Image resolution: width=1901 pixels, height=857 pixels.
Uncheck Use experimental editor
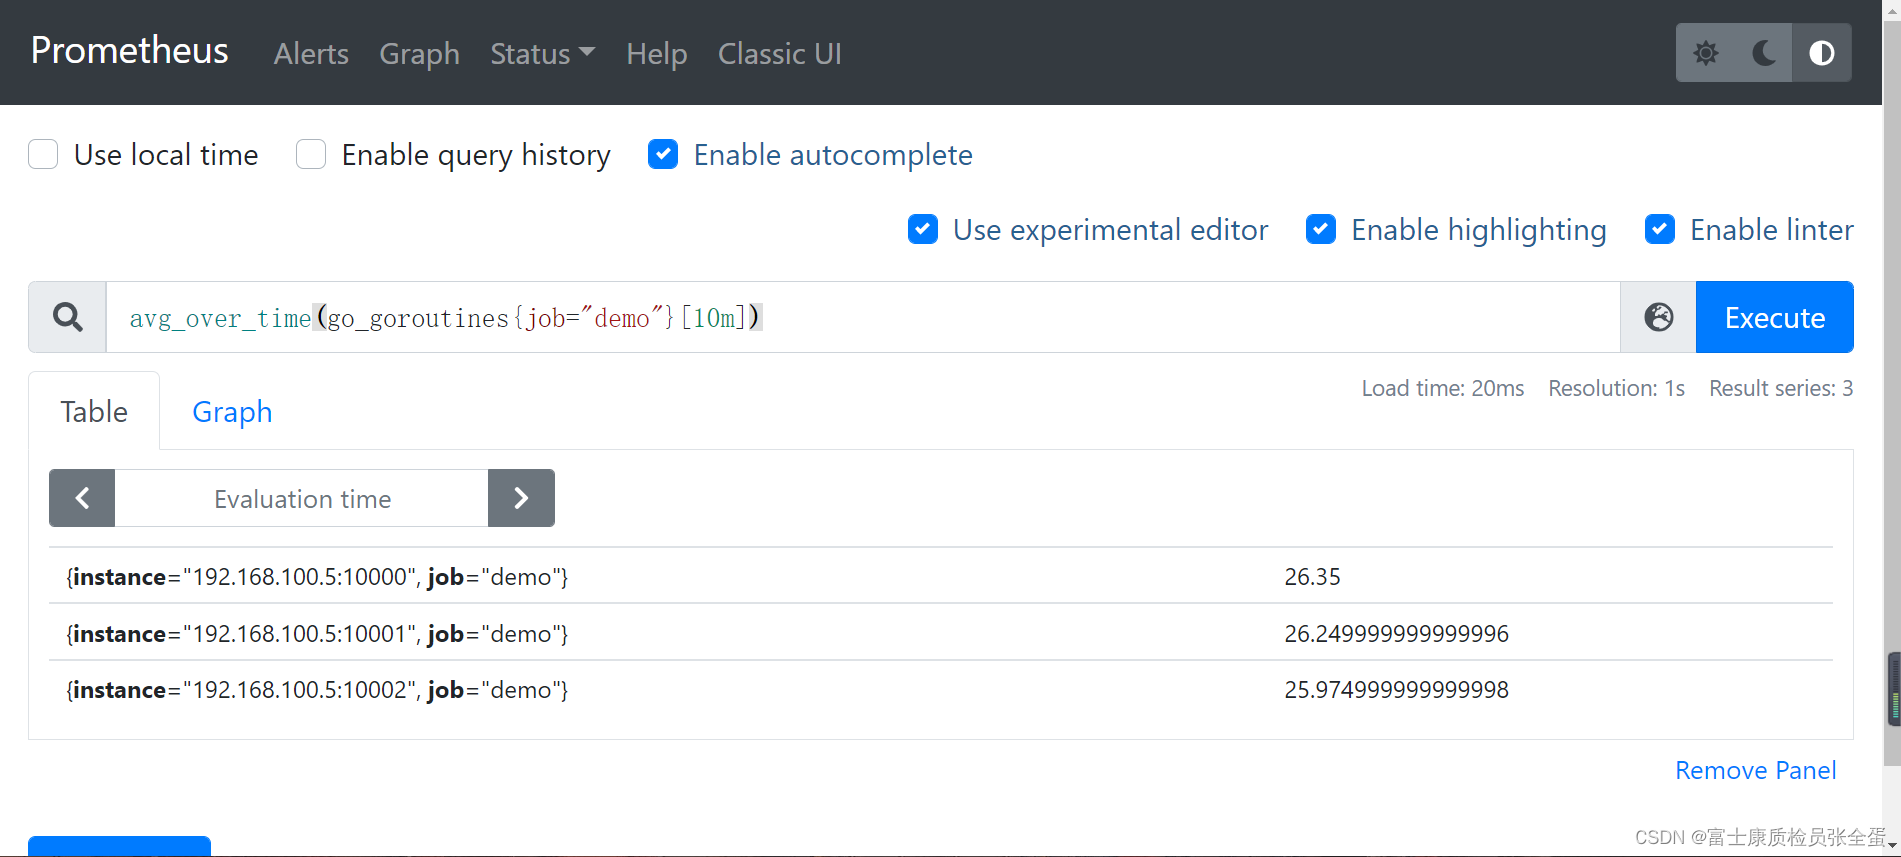[x=923, y=229]
